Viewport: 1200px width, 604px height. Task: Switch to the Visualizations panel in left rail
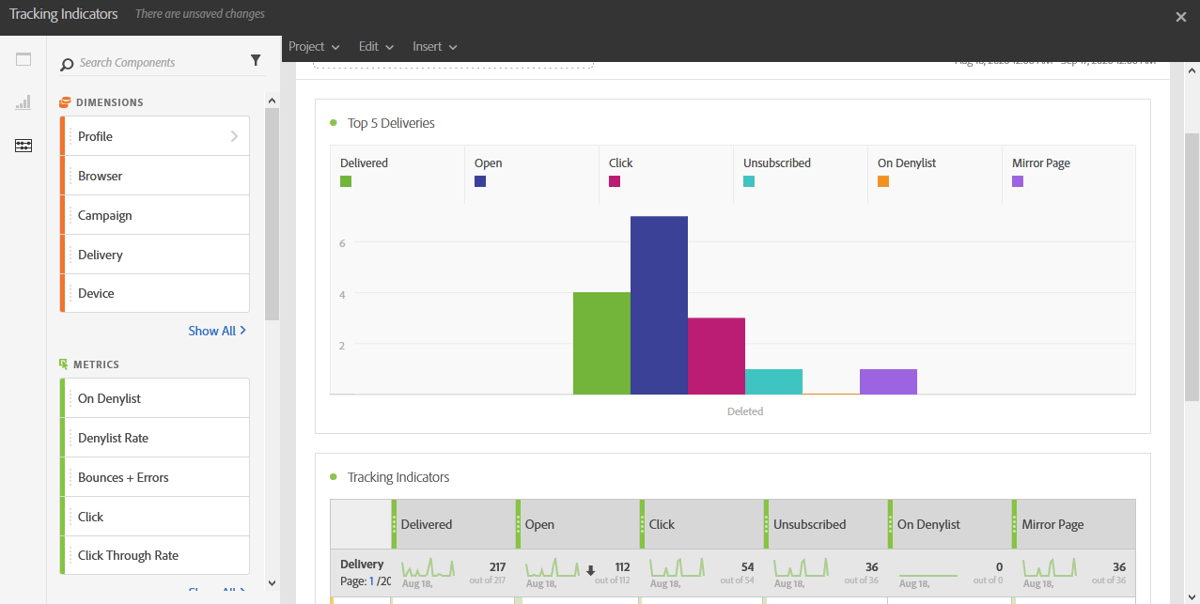coord(23,101)
